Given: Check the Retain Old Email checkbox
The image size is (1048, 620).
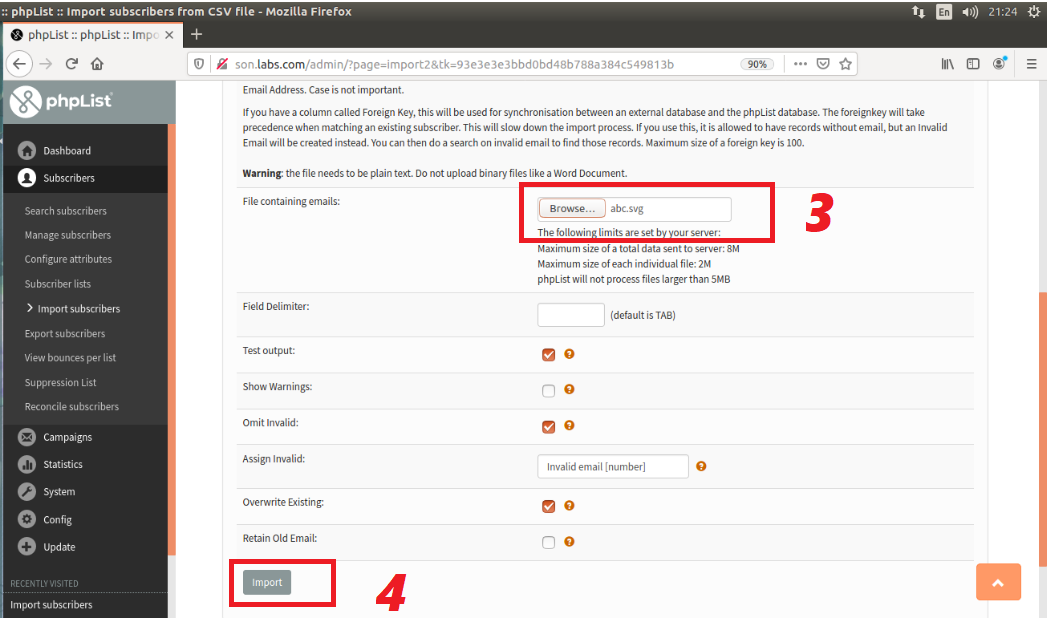Looking at the screenshot, I should [x=549, y=542].
